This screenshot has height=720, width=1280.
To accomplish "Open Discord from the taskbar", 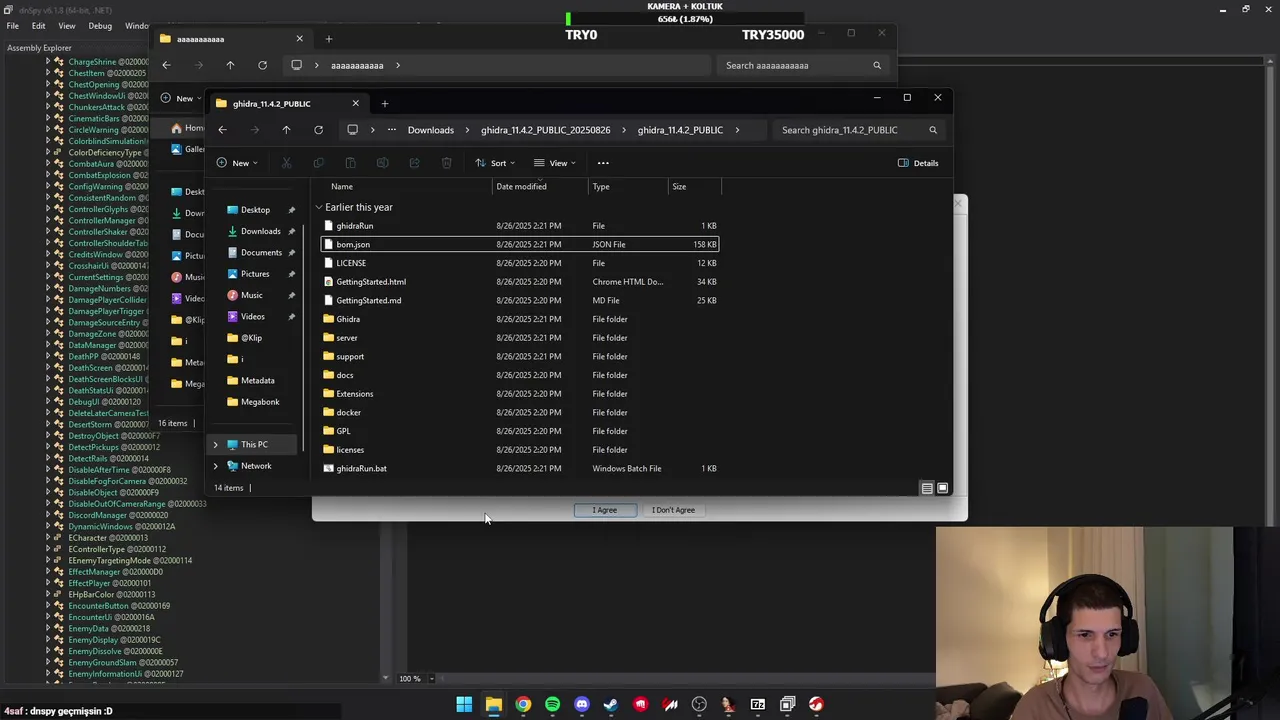I will tap(582, 705).
